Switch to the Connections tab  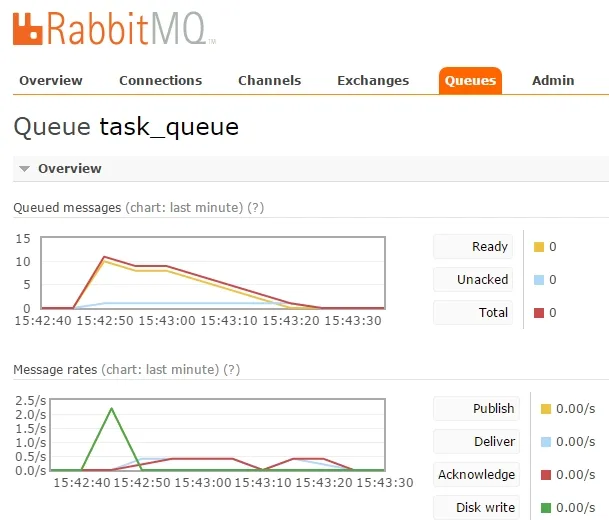coord(160,80)
